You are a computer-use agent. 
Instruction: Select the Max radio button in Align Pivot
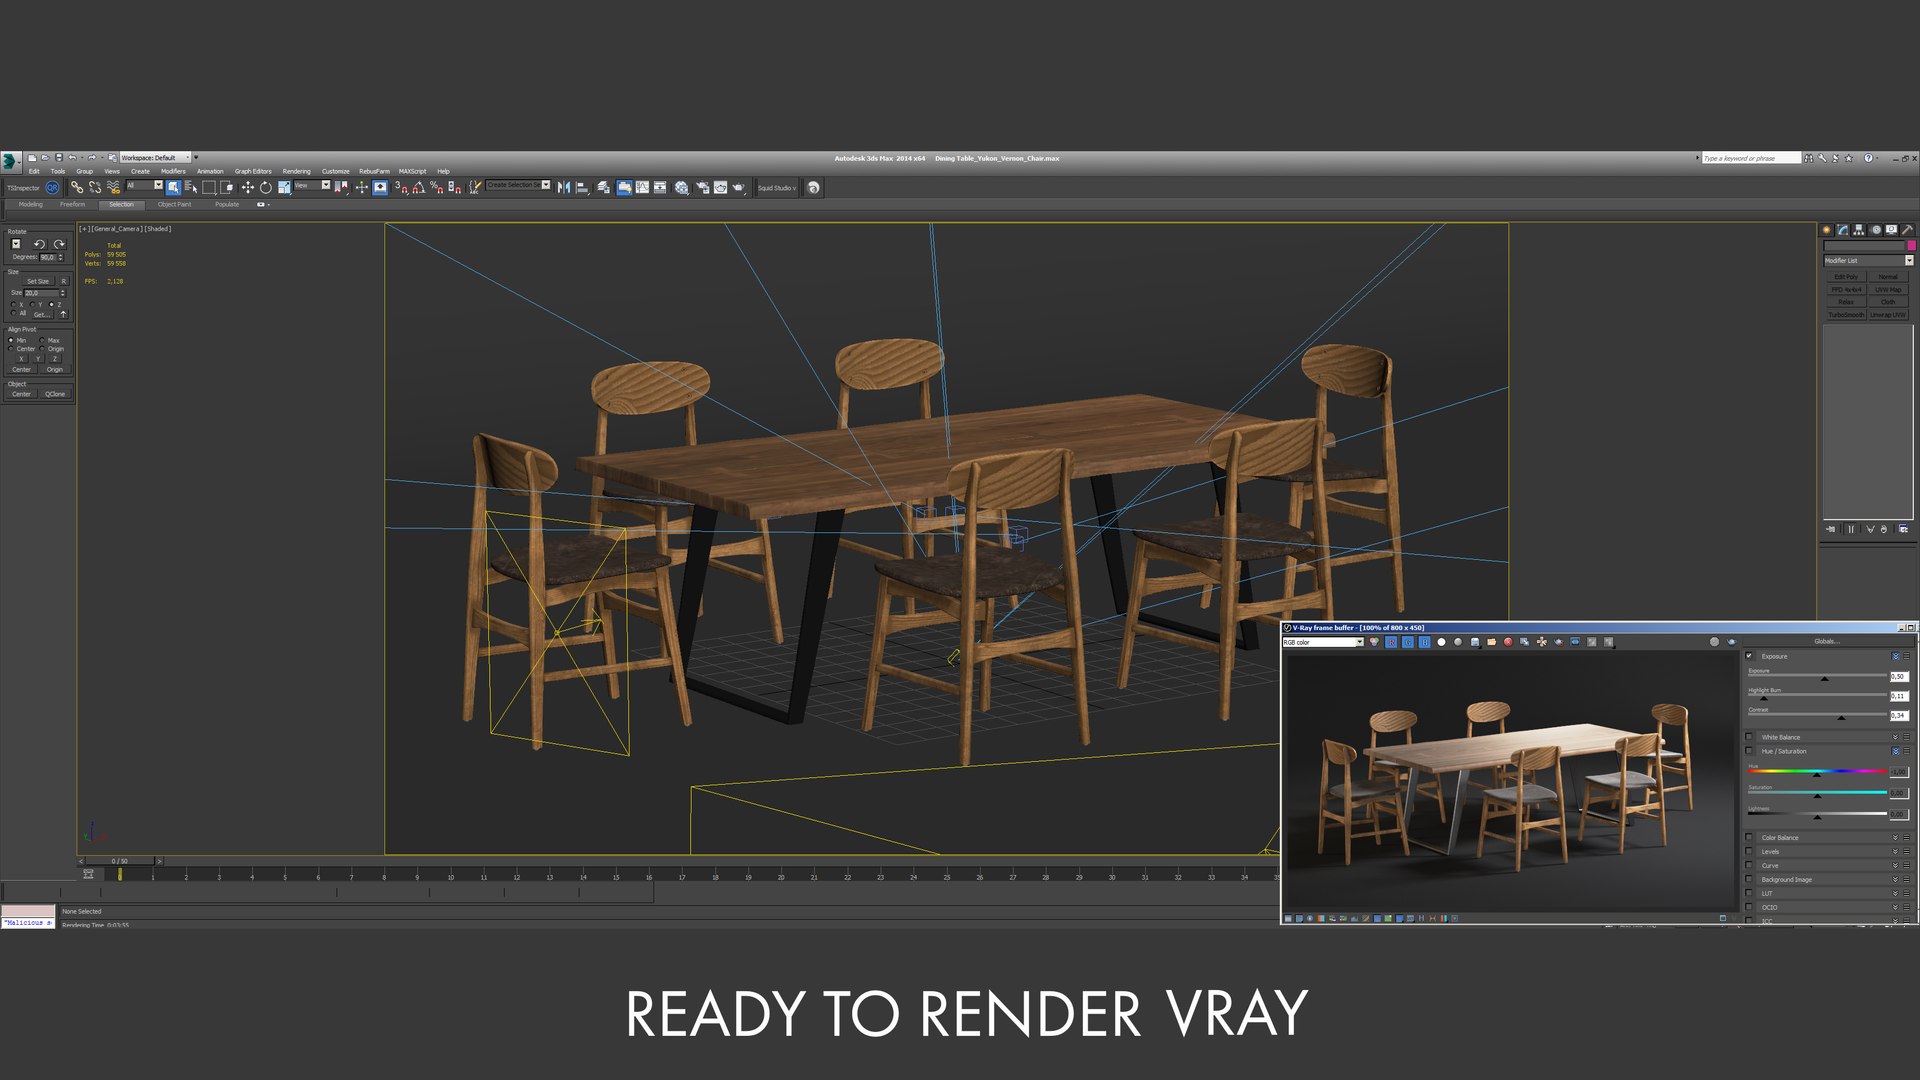coord(42,340)
